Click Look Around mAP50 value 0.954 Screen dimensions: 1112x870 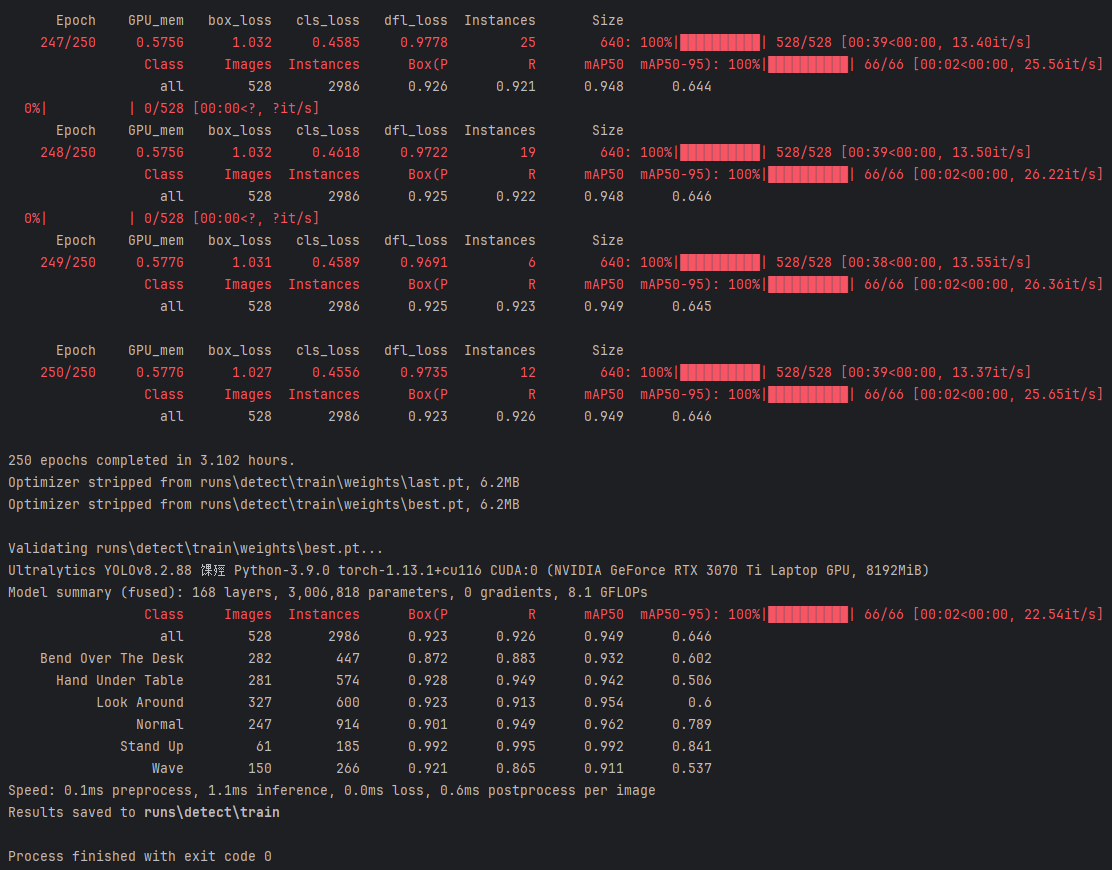(x=604, y=702)
